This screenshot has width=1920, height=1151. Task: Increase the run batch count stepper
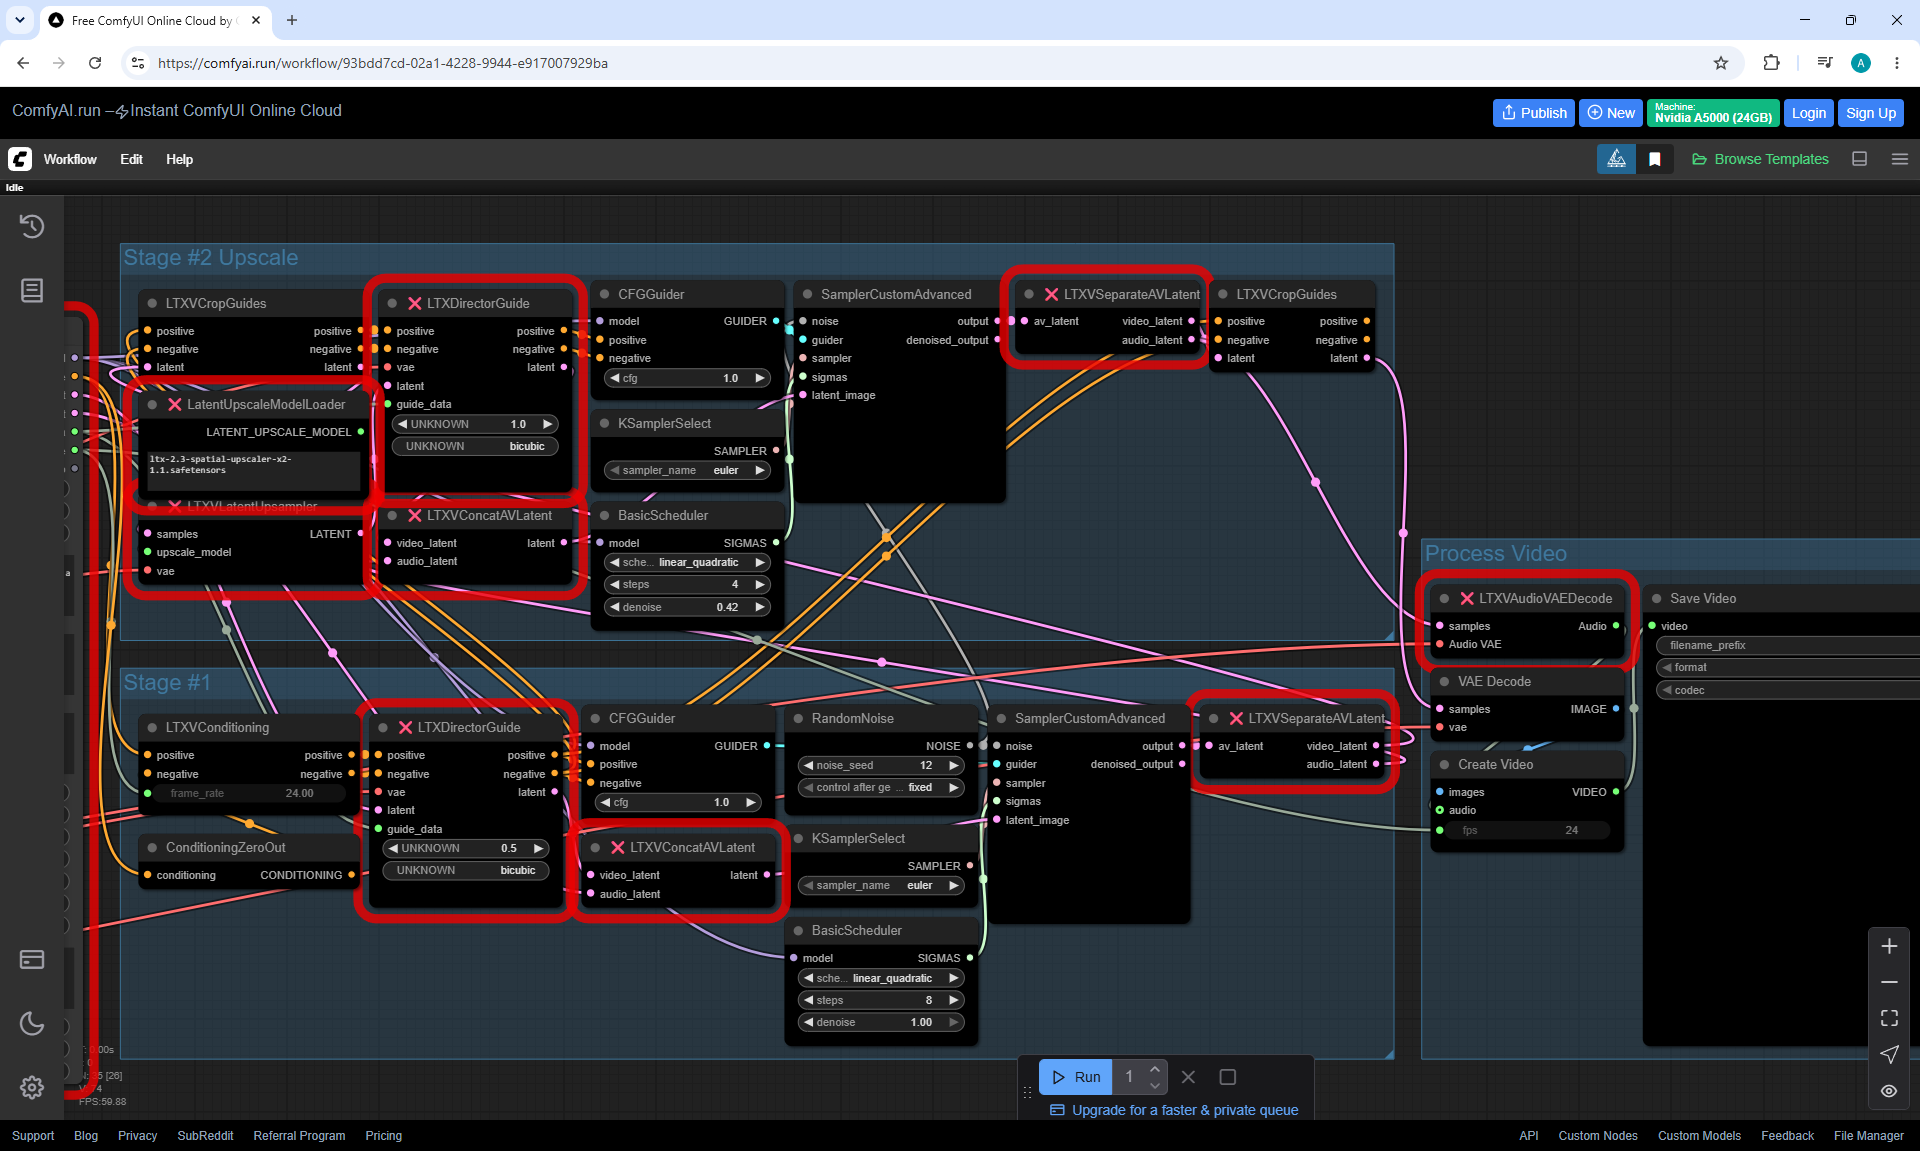pos(1155,1069)
